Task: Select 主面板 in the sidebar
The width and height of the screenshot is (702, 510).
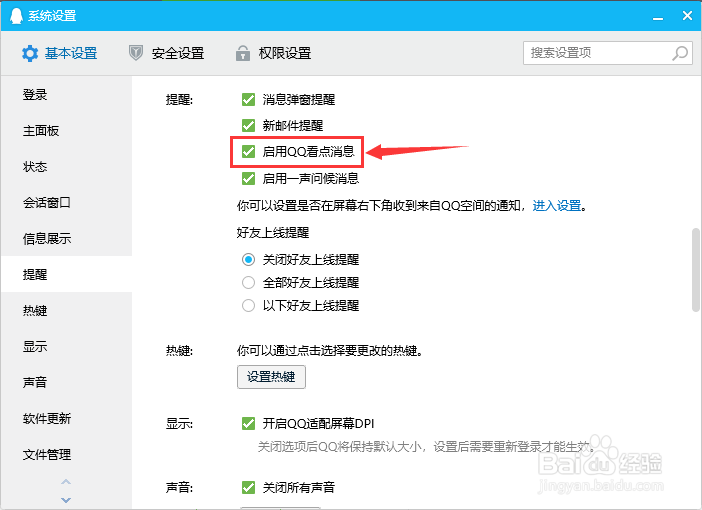Action: pyautogui.click(x=66, y=131)
